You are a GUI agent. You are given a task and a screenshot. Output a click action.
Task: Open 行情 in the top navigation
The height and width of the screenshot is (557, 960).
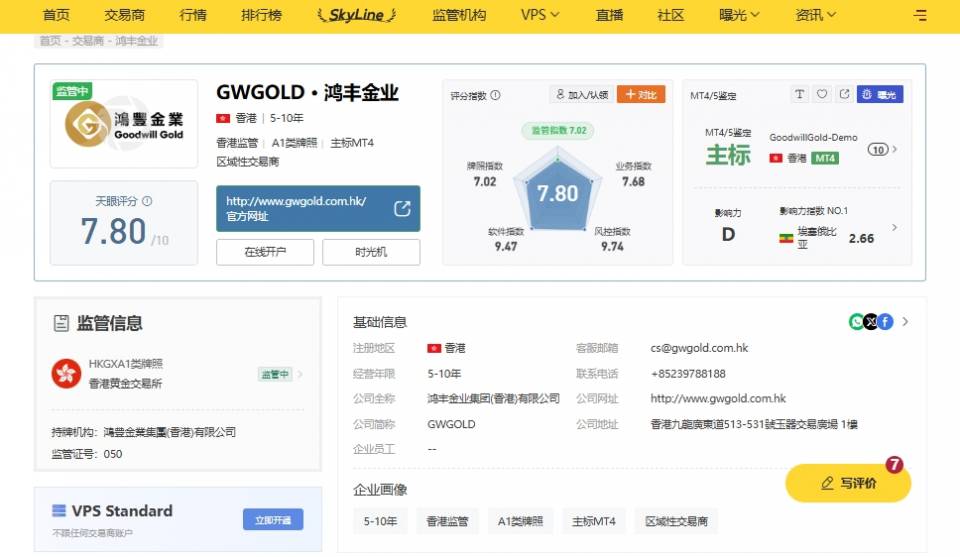[x=193, y=15]
